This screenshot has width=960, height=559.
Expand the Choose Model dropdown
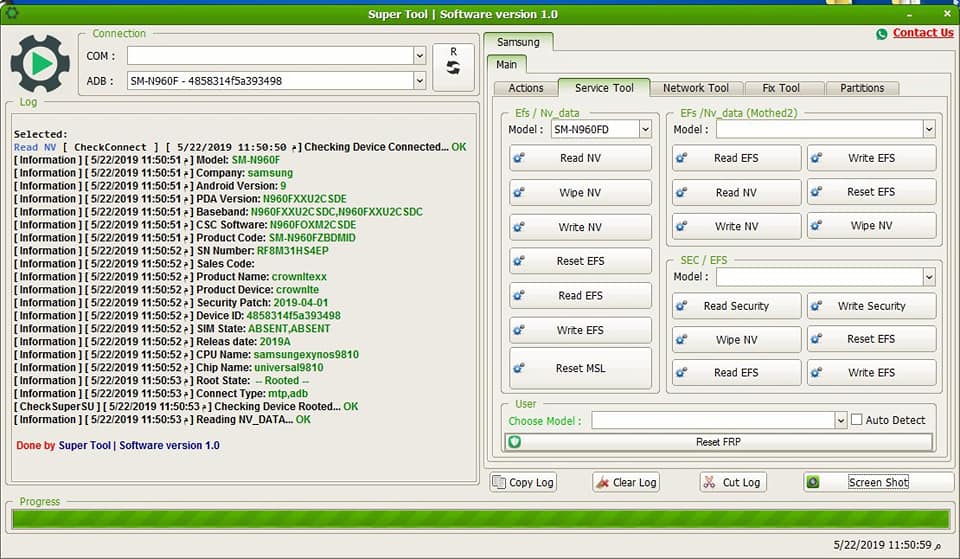click(841, 420)
